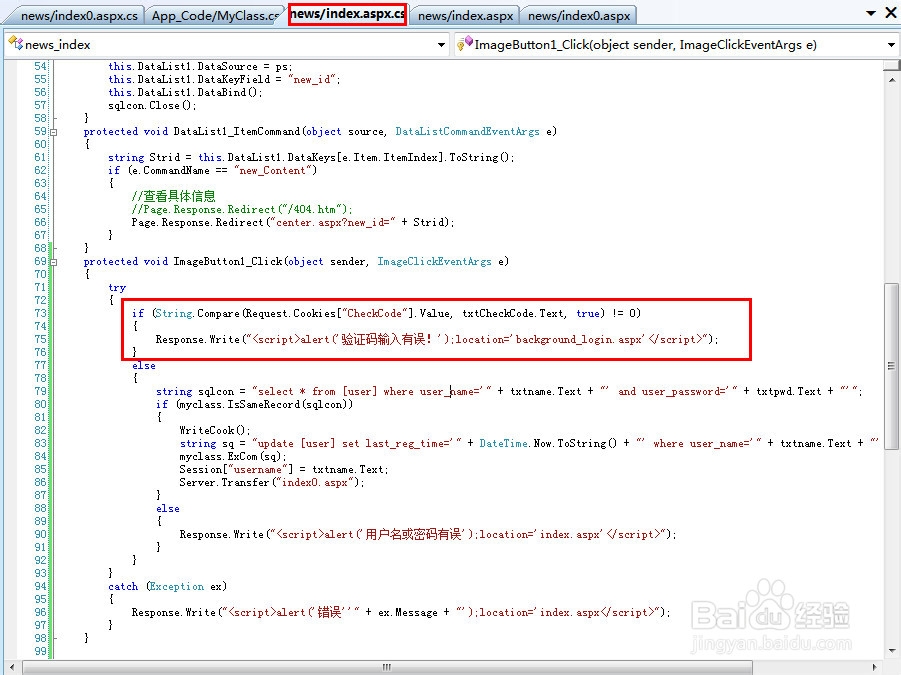
Task: Click 'myclass.ExCom(sq);' on line 84
Action: pos(233,457)
